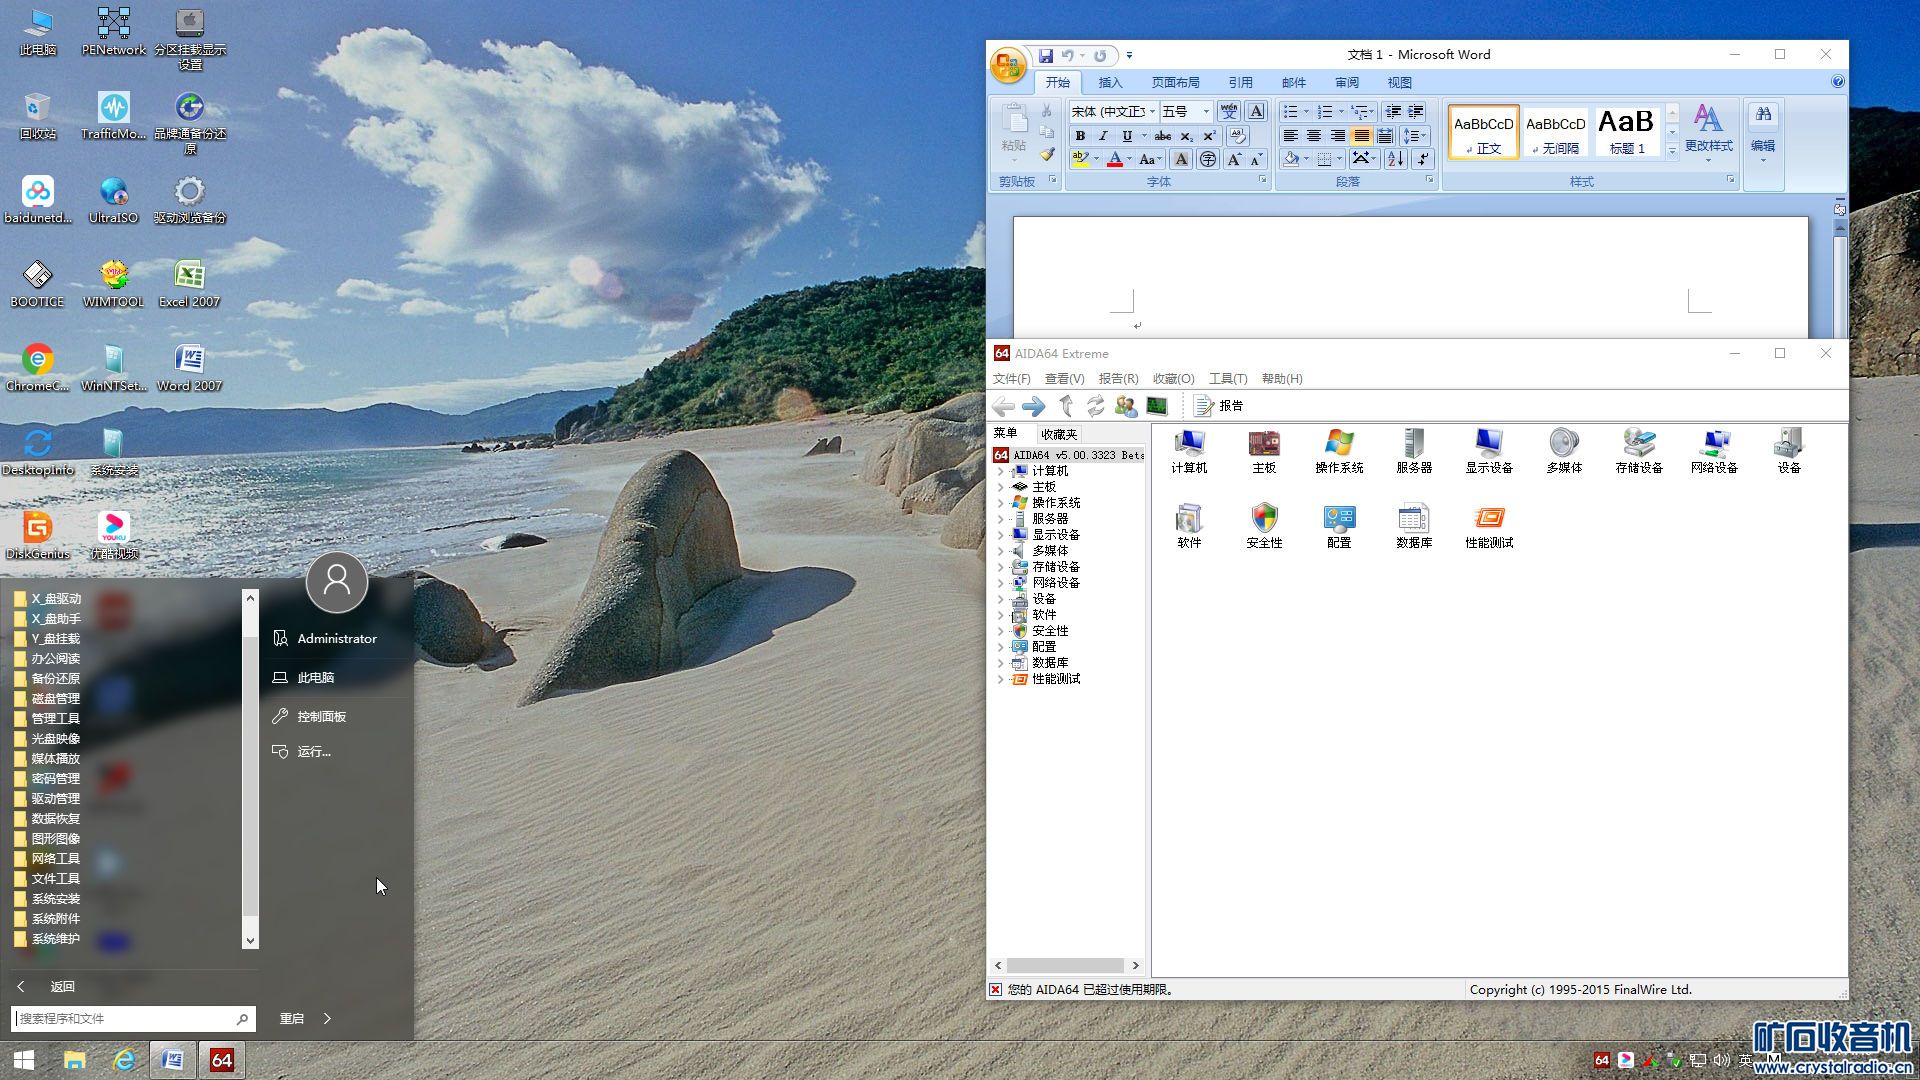The width and height of the screenshot is (1920, 1080).
Task: Click the Start menu search programs field
Action: click(x=133, y=1018)
